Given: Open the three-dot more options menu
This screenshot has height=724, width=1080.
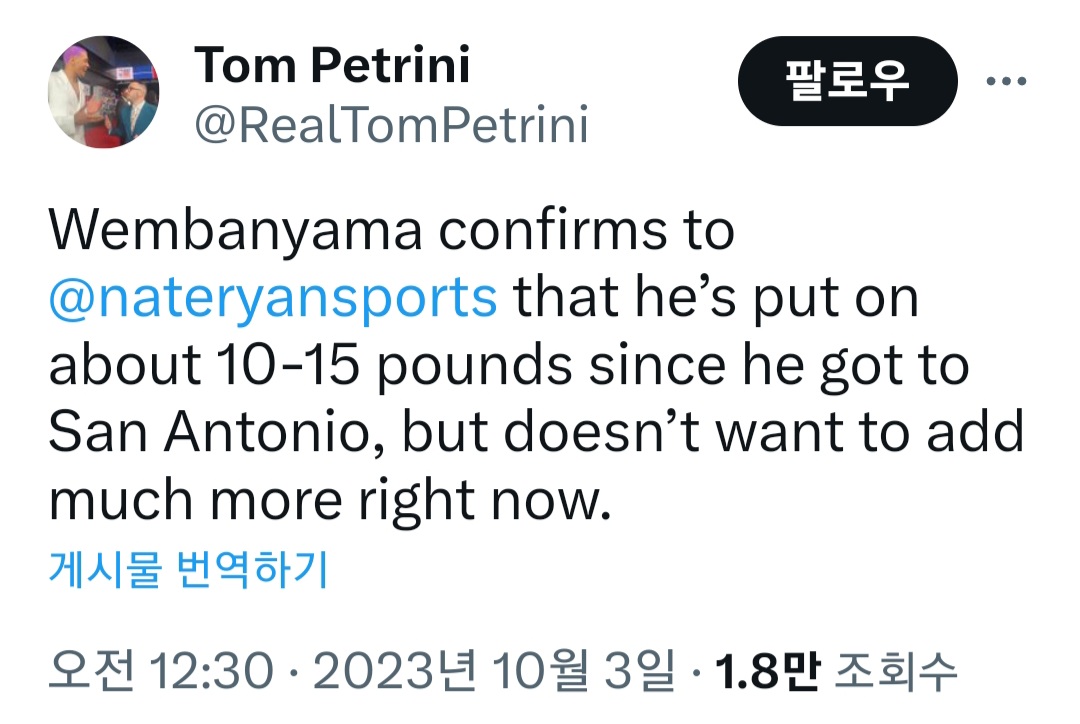Looking at the screenshot, I should click(1006, 82).
